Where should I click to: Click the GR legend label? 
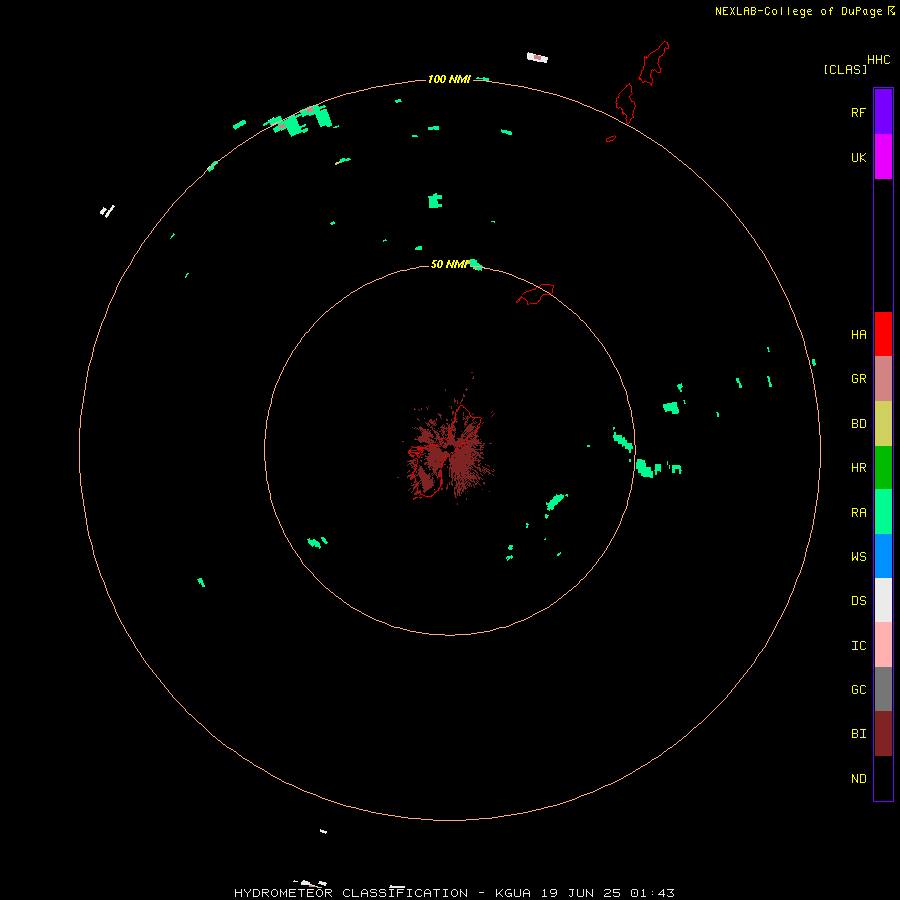point(858,379)
